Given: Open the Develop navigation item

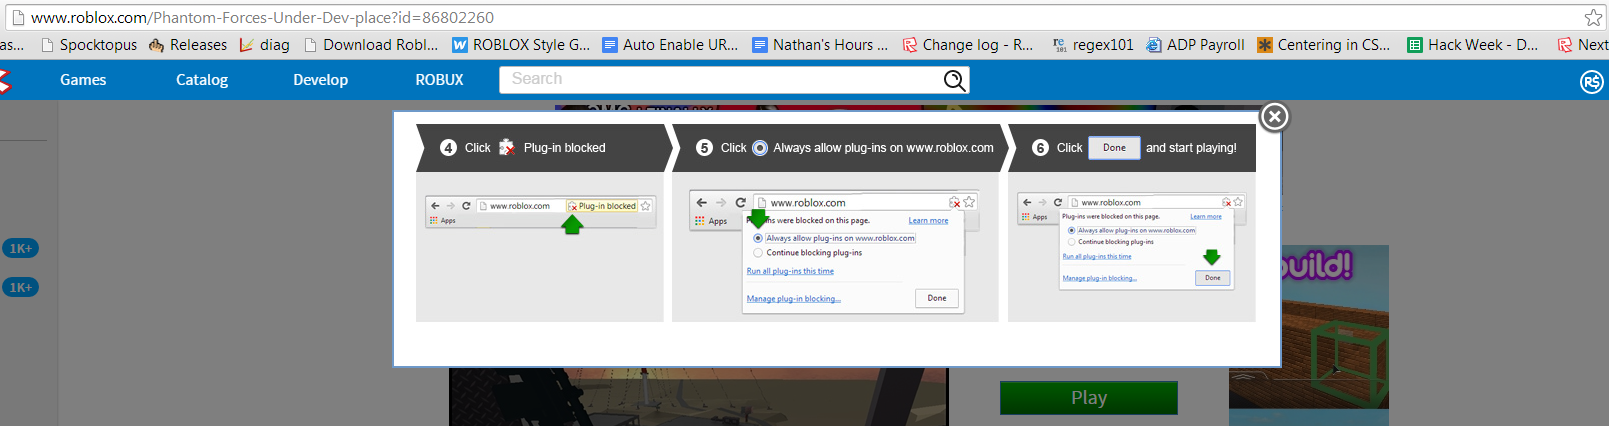Looking at the screenshot, I should 321,80.
